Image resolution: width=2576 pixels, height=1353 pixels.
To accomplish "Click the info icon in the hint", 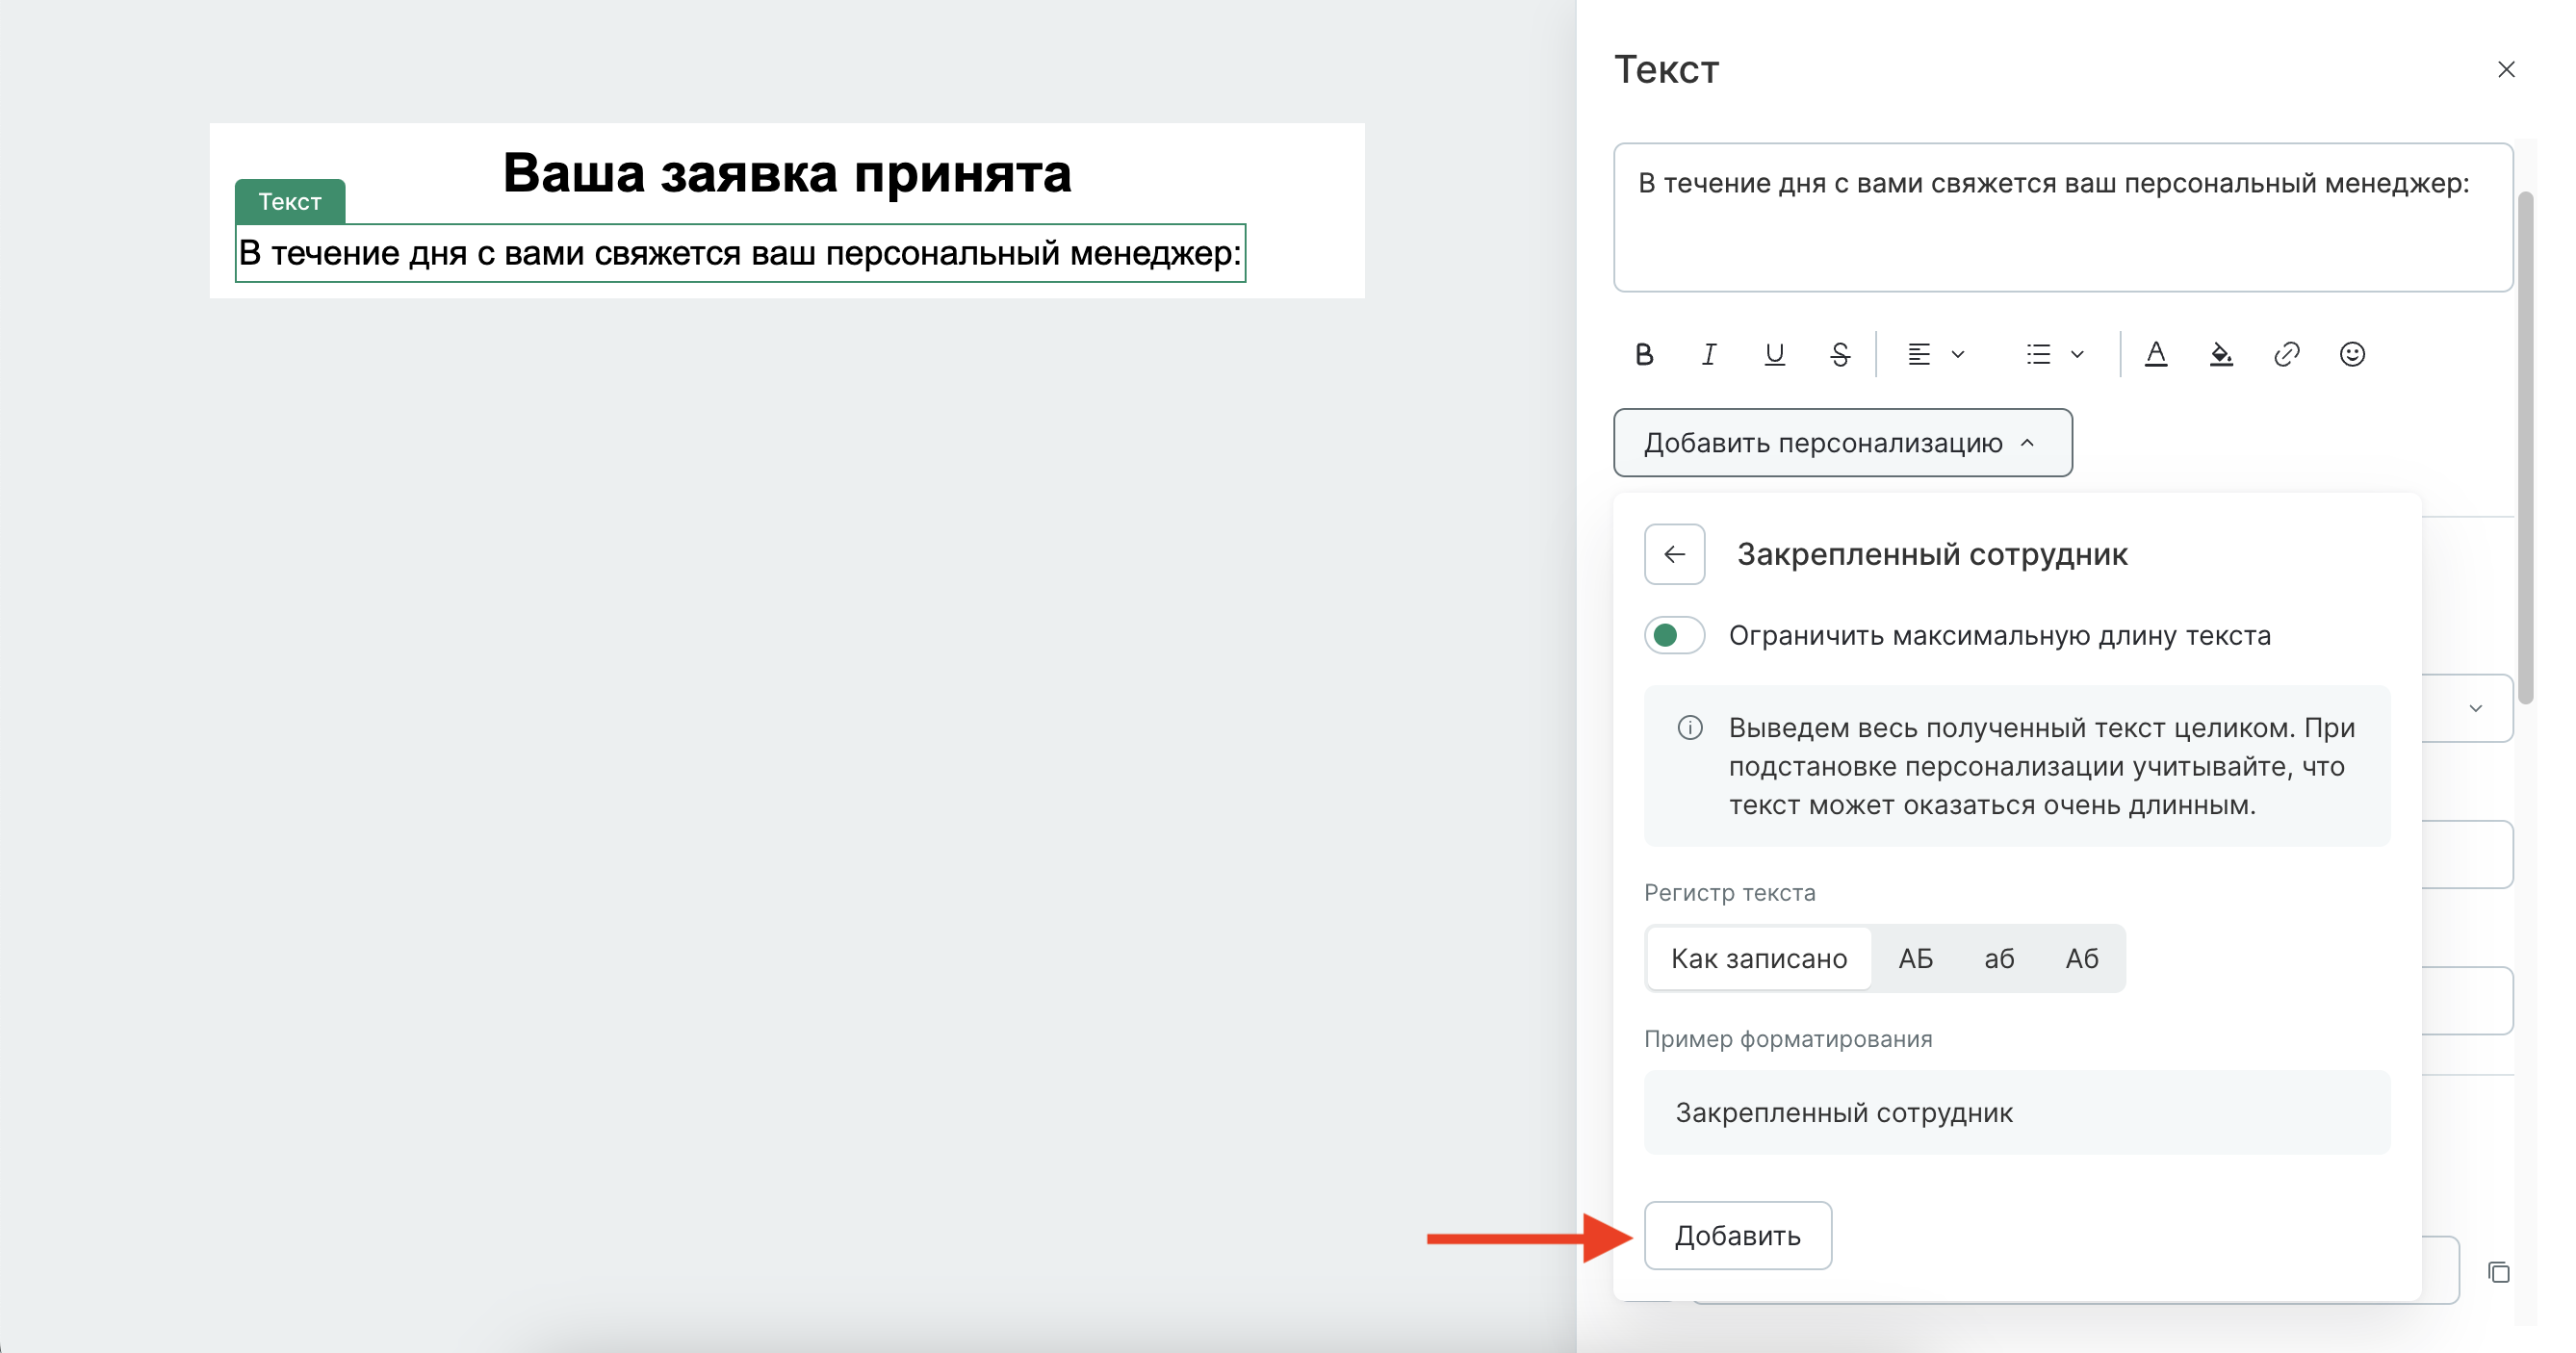I will coord(1690,728).
